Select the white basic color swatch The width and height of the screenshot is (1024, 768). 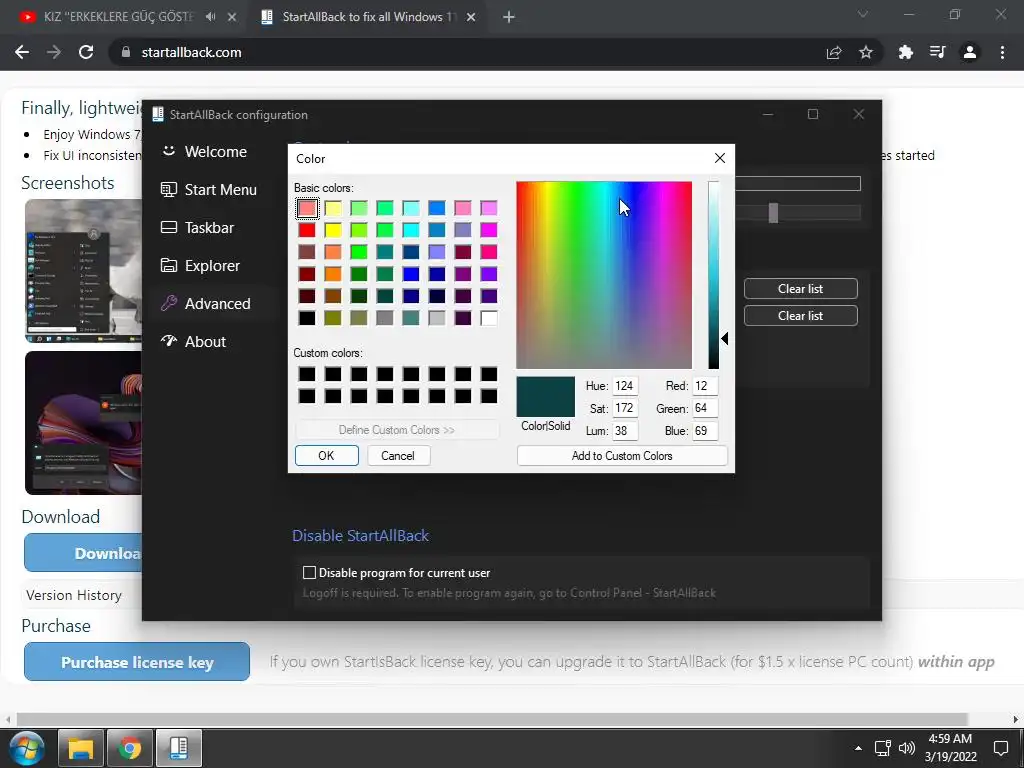[489, 318]
